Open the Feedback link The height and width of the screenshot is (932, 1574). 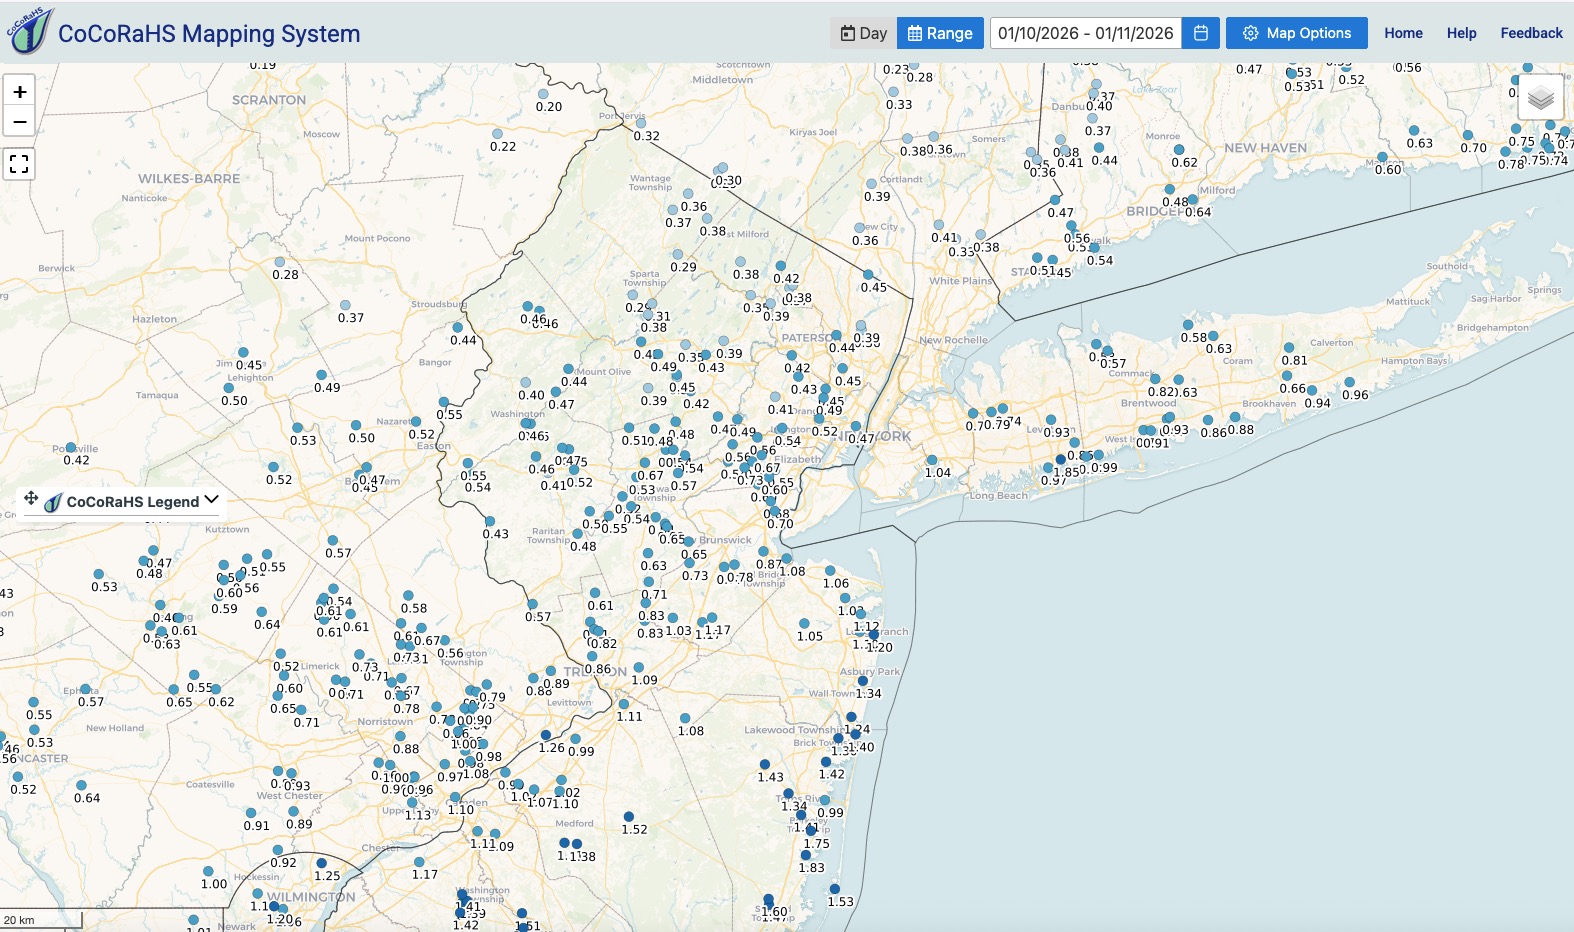pos(1531,33)
